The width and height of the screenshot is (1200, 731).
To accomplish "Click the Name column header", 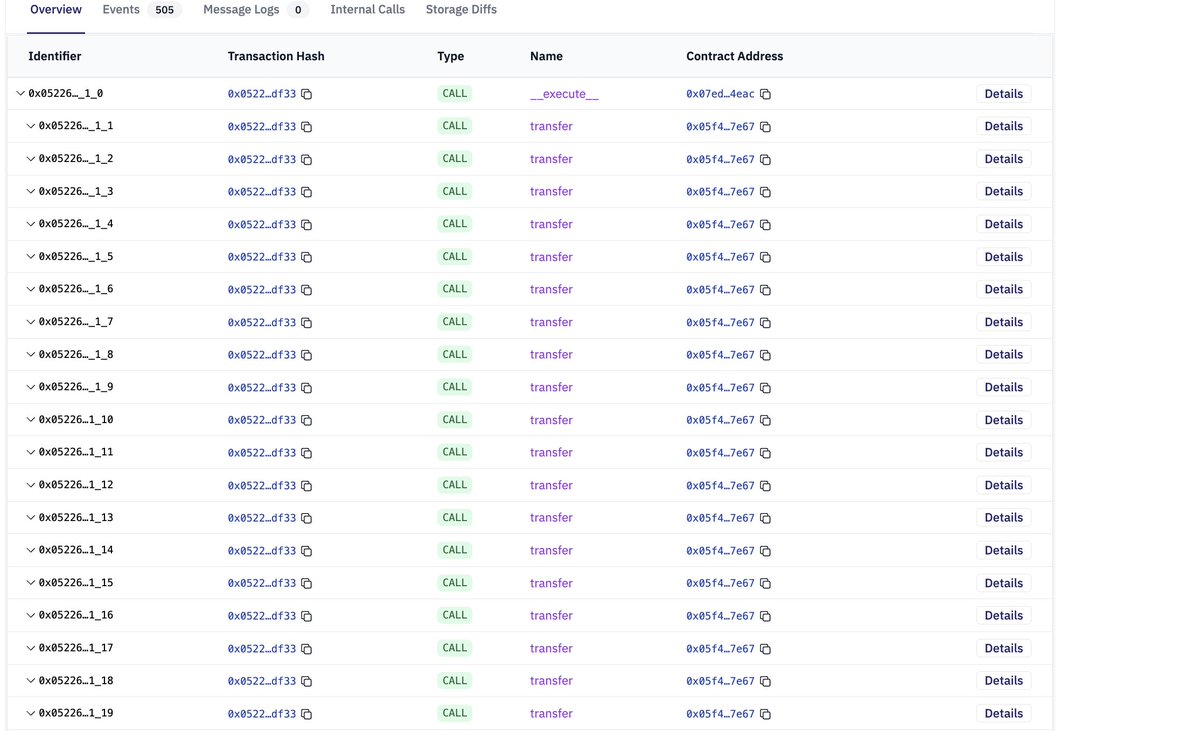I will [x=546, y=57].
